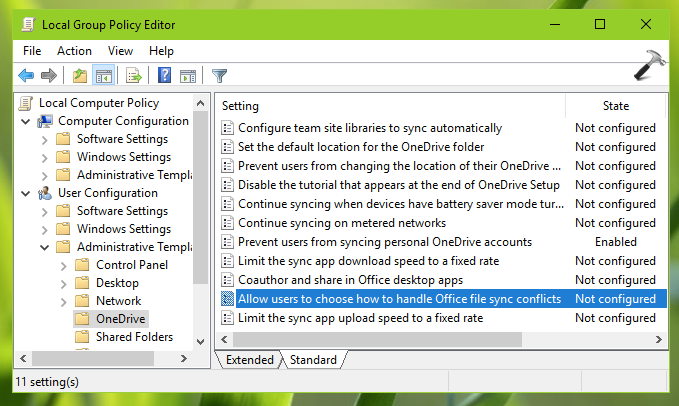The image size is (679, 406).
Task: Click policy icon beside 'Allow users to choose' row
Action: (227, 299)
